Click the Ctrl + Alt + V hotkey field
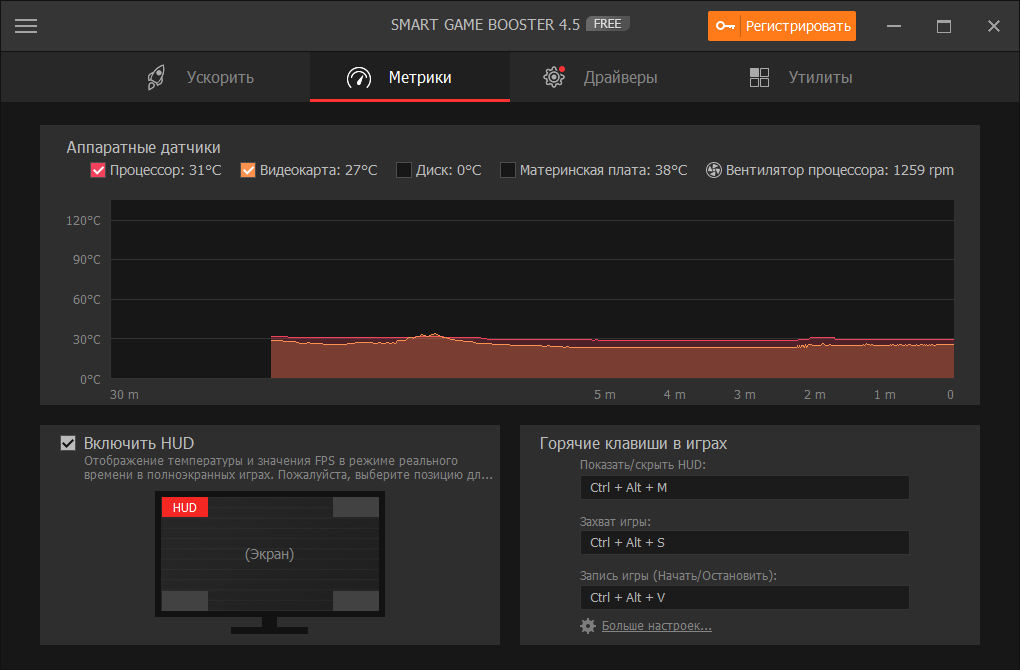The height and width of the screenshot is (670, 1020). coord(744,597)
